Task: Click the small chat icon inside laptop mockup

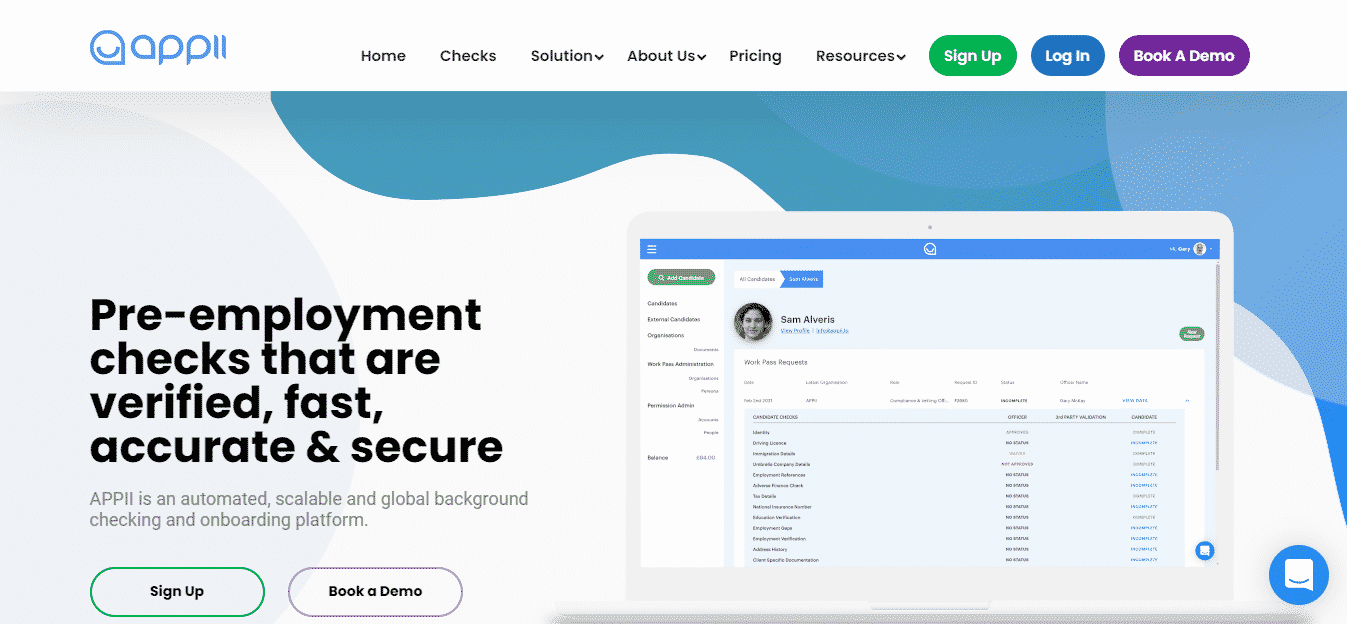Action: tap(1204, 550)
